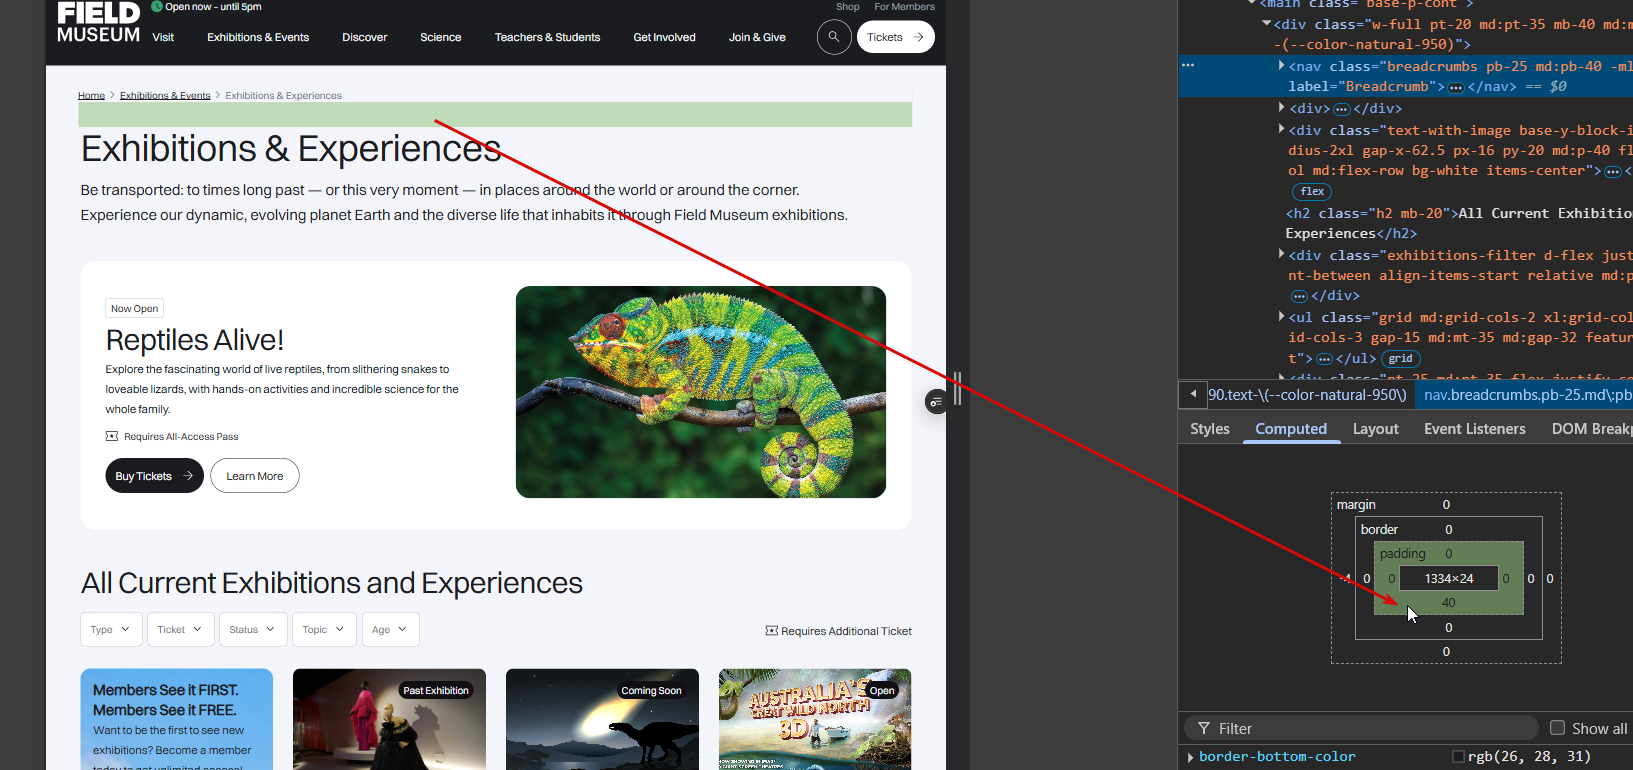This screenshot has height=770, width=1633.
Task: Open the Discover navigation menu
Action: (x=365, y=38)
